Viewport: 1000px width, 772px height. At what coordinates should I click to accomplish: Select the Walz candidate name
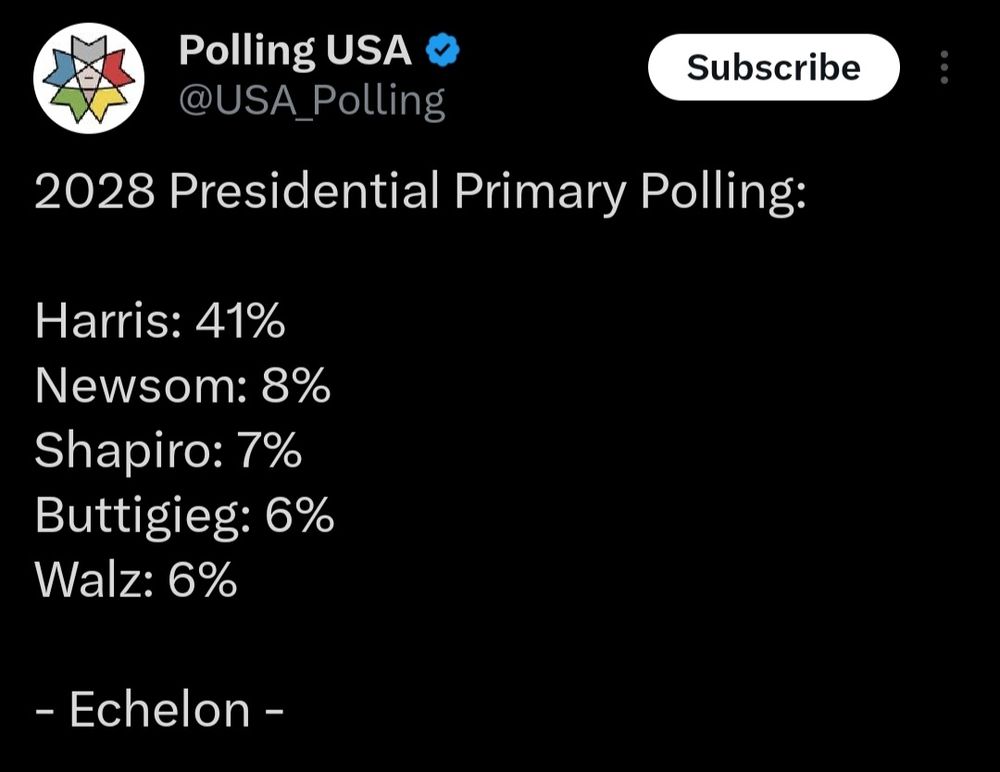click(x=90, y=580)
